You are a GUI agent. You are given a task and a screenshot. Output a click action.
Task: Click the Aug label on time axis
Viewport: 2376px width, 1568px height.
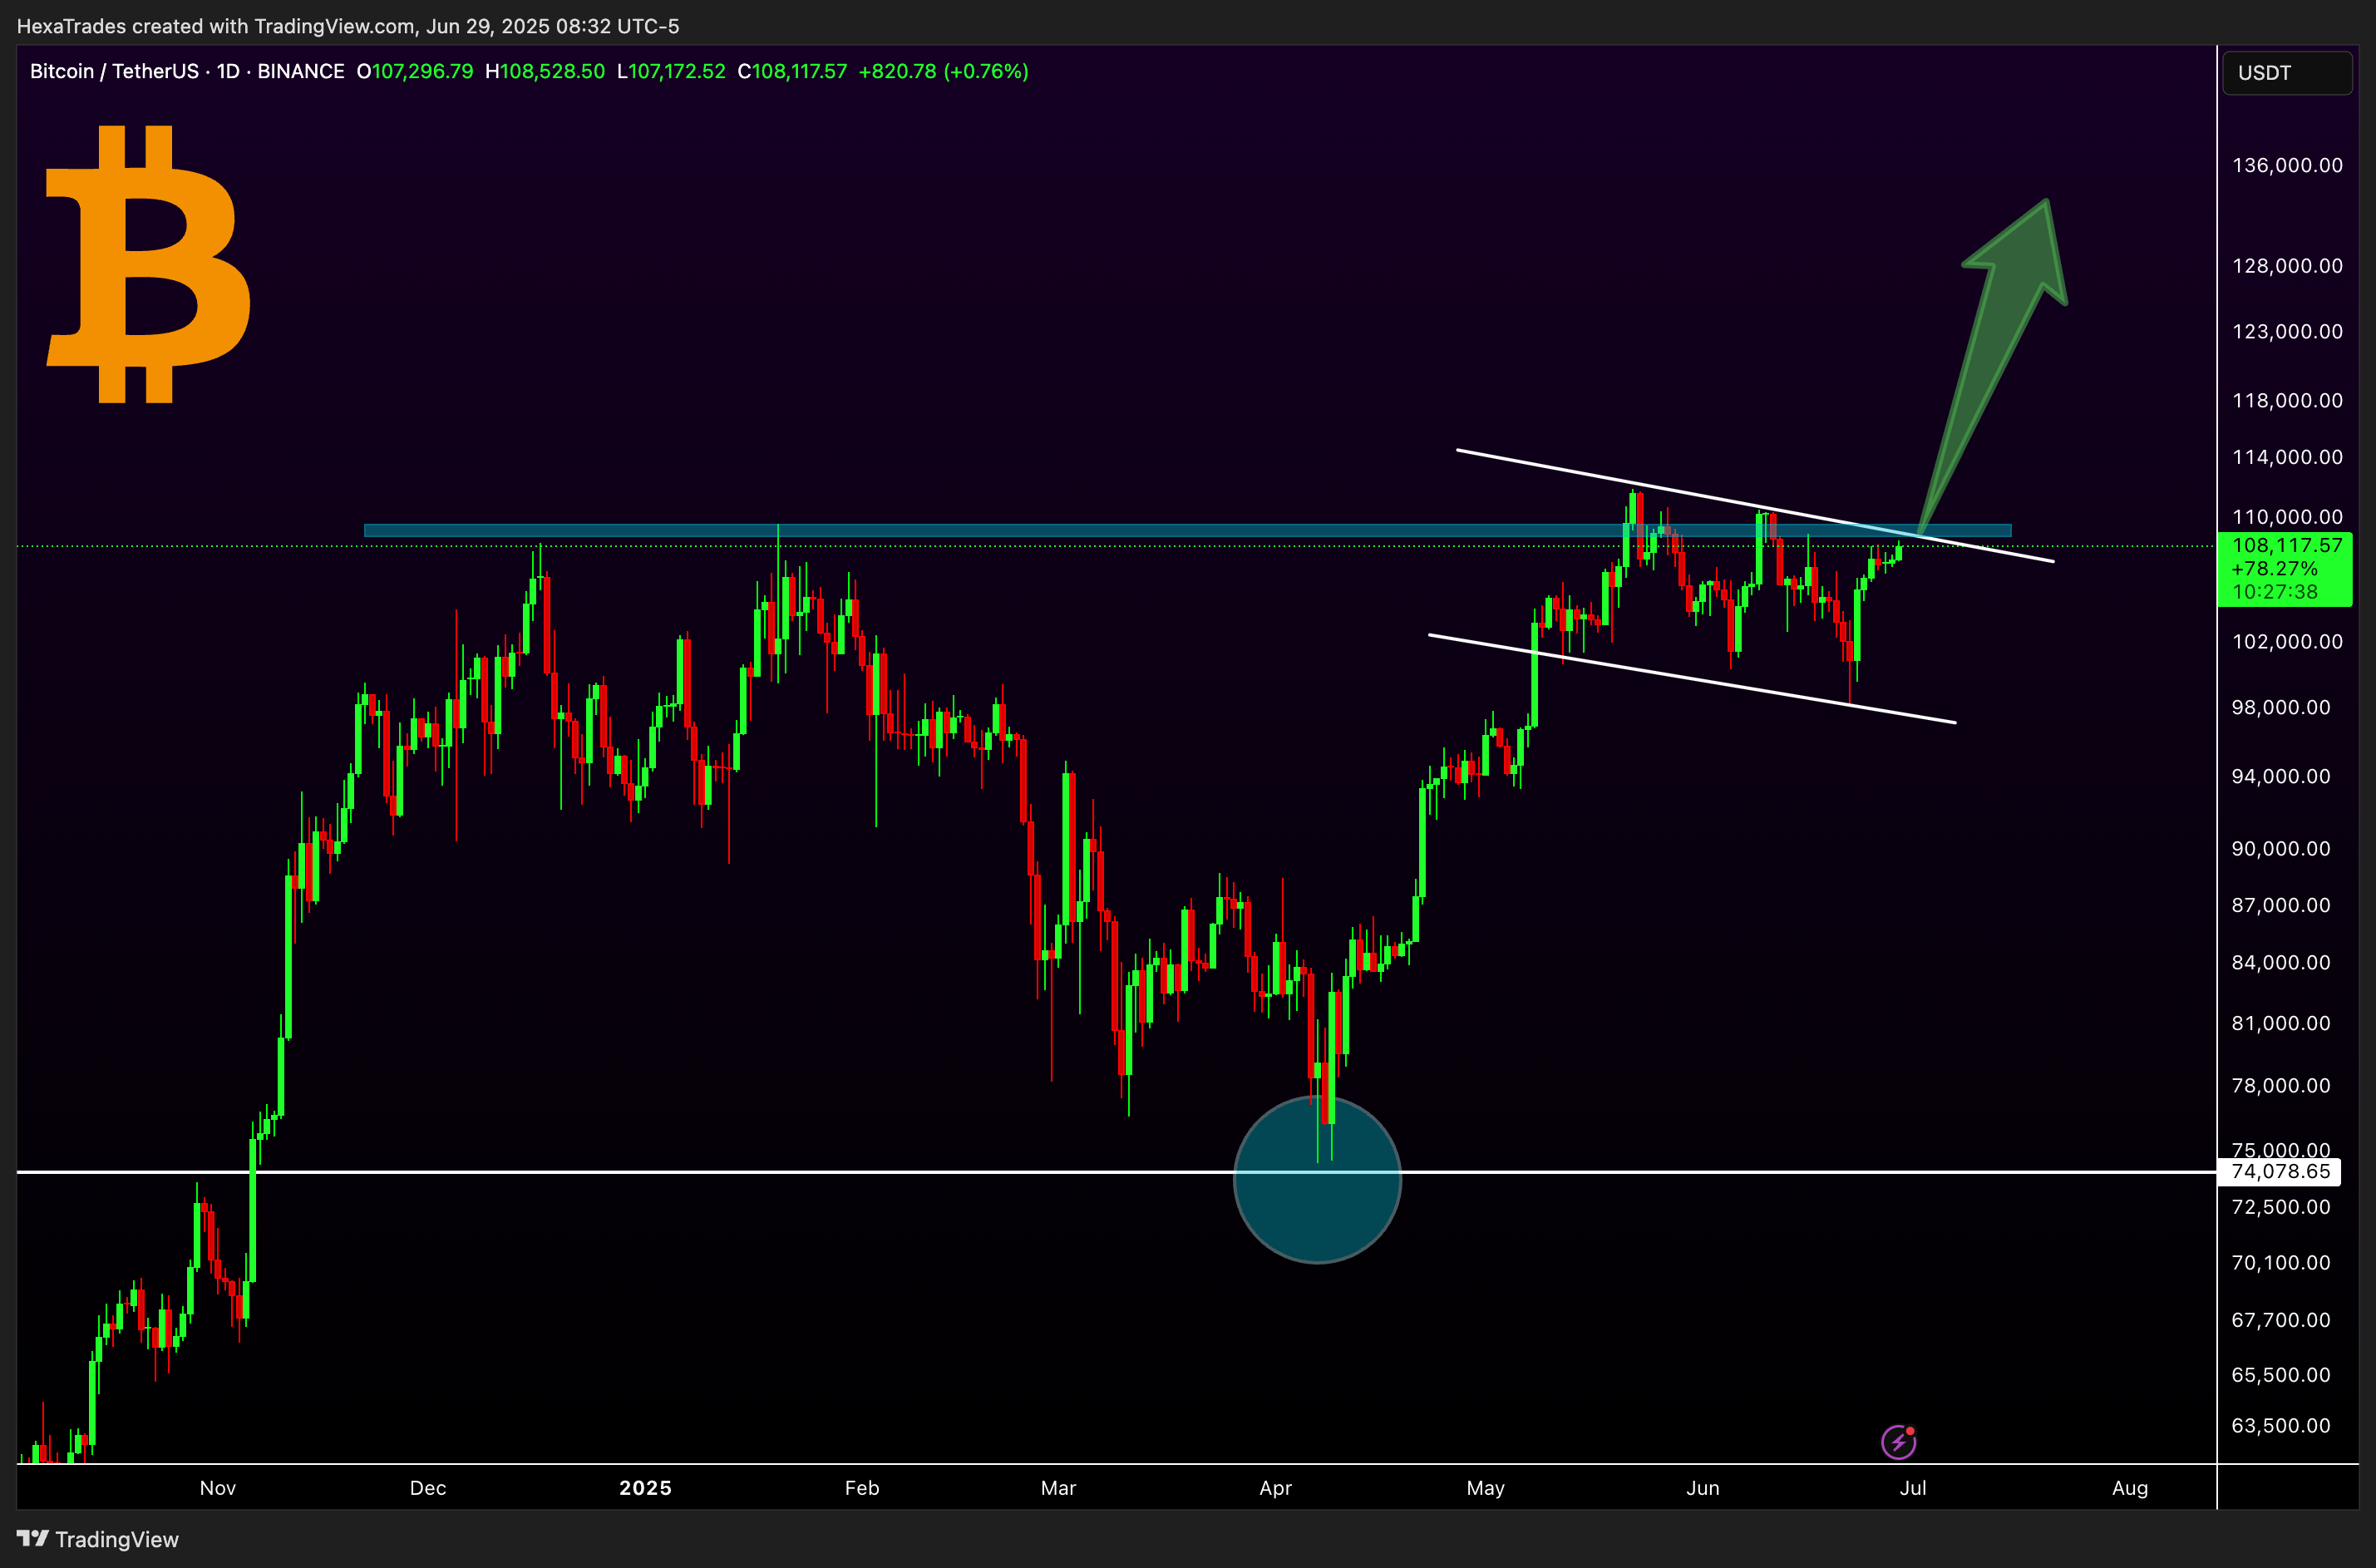click(x=2130, y=1488)
